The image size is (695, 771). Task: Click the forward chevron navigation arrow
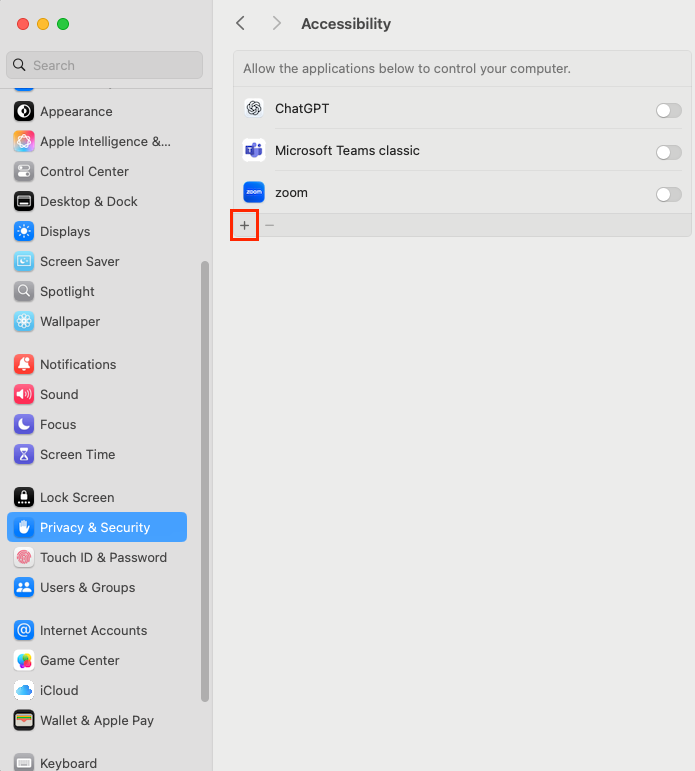click(x=277, y=23)
